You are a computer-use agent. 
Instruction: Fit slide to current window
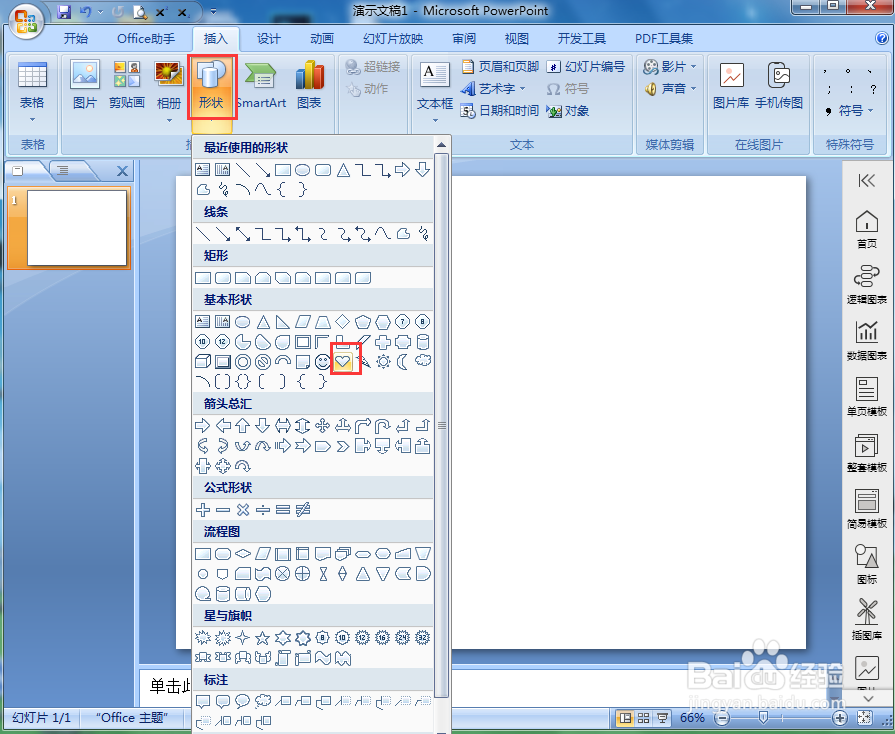point(864,718)
